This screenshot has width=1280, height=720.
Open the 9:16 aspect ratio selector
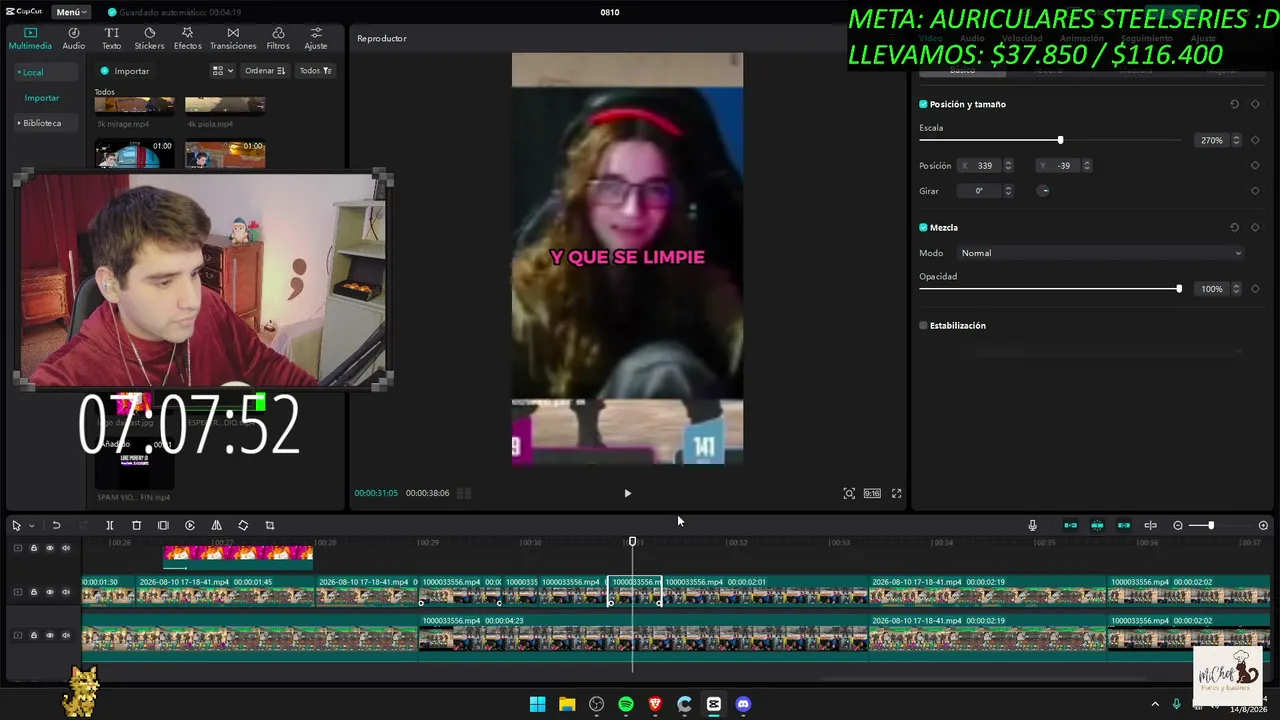872,493
